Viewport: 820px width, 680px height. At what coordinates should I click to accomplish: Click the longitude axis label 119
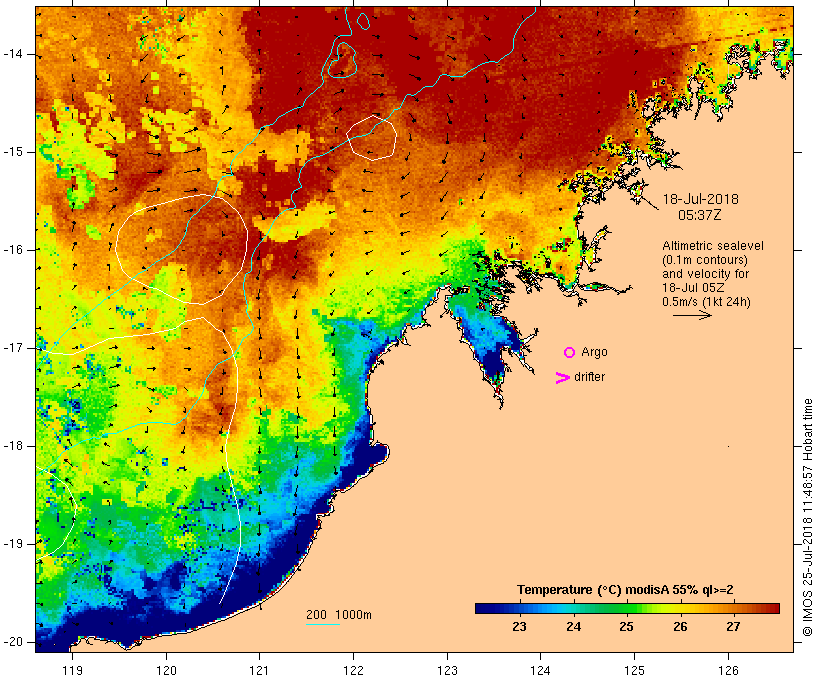coord(72,670)
